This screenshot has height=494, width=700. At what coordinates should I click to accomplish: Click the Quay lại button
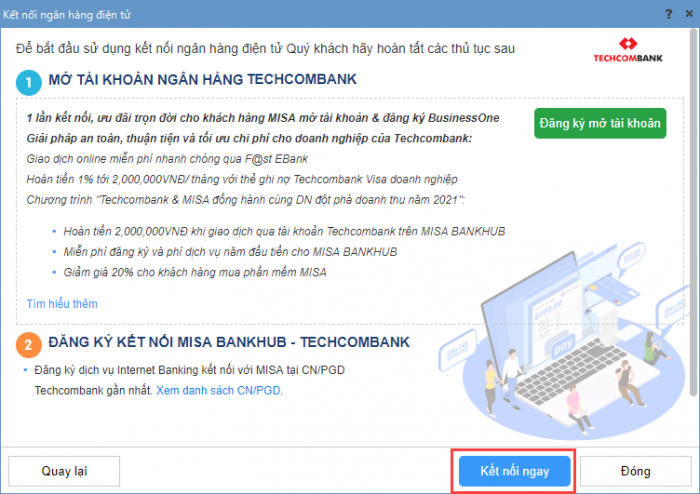pos(64,471)
